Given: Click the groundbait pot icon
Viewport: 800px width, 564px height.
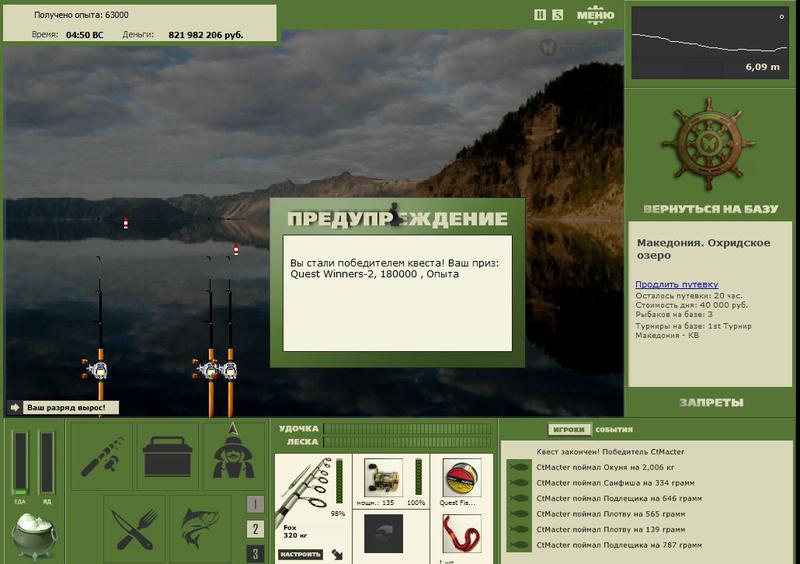Looking at the screenshot, I should (x=34, y=536).
